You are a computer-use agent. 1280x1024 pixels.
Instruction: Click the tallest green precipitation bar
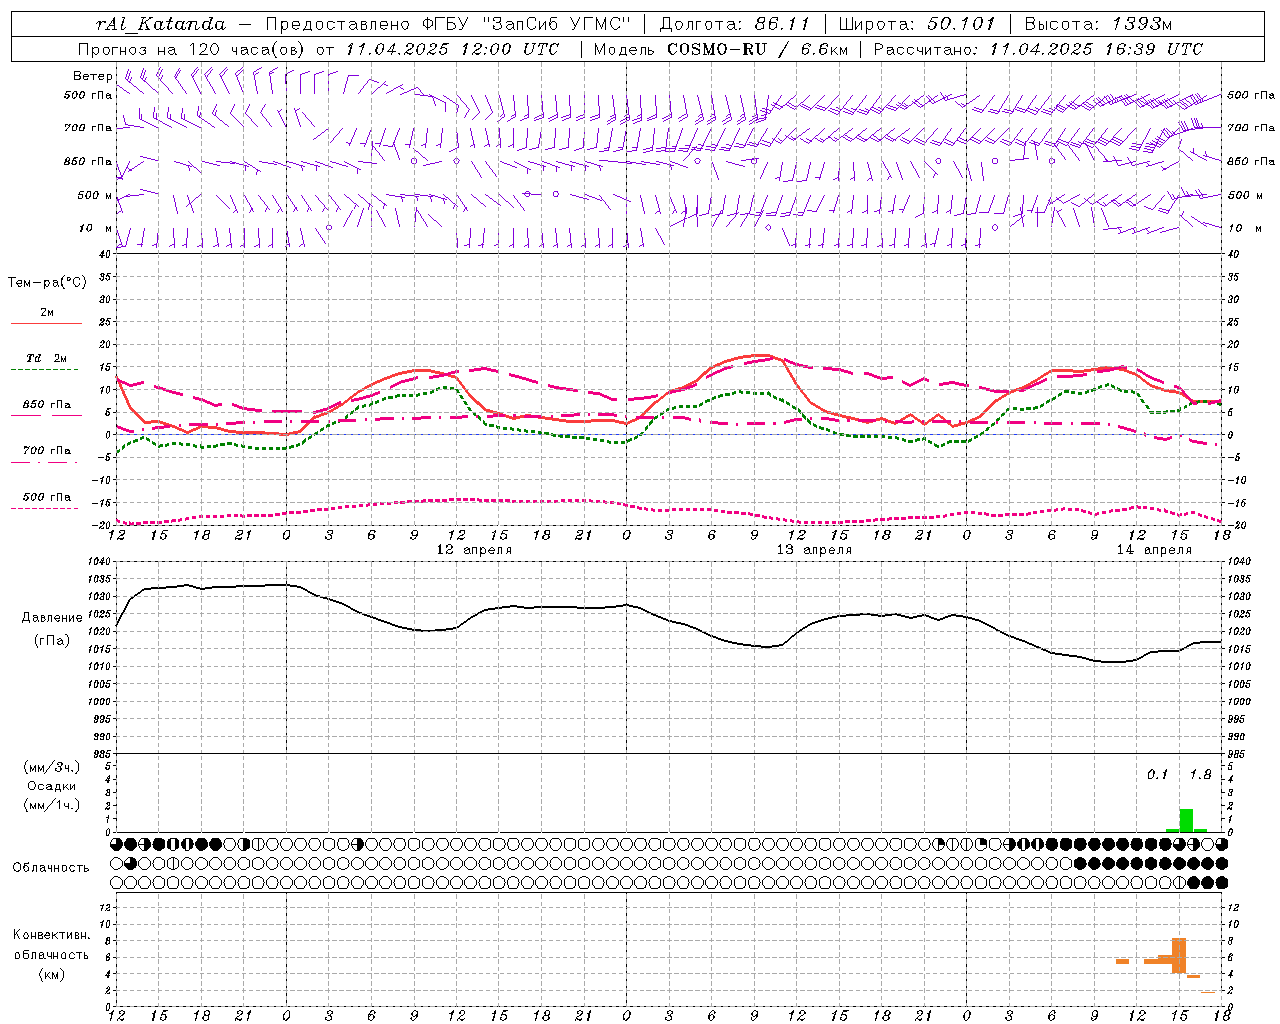(1186, 820)
